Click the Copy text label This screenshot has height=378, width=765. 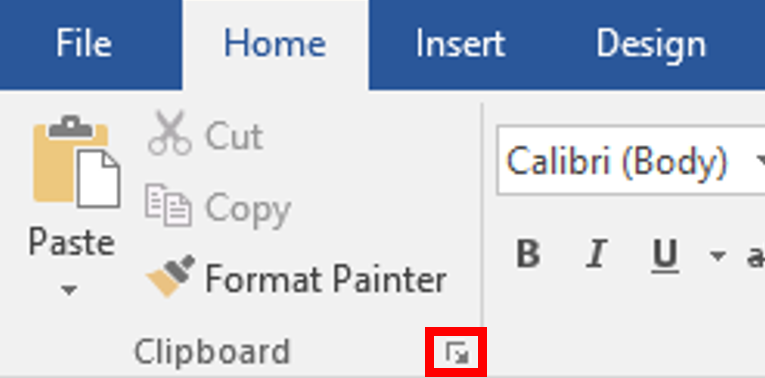(x=248, y=210)
